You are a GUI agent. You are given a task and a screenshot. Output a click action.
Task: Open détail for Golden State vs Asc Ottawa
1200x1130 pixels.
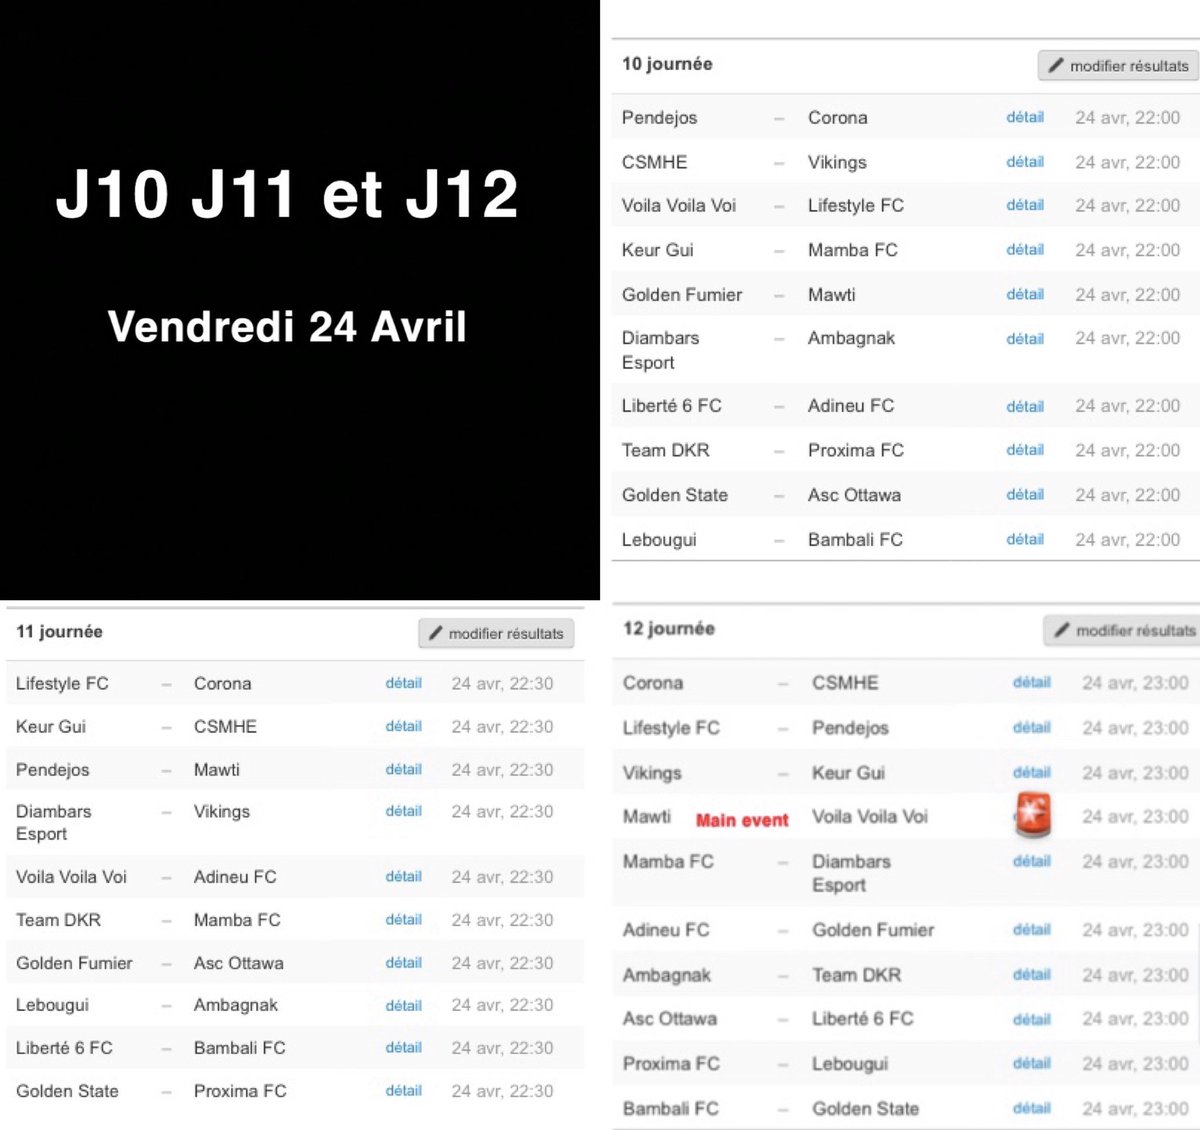1025,494
